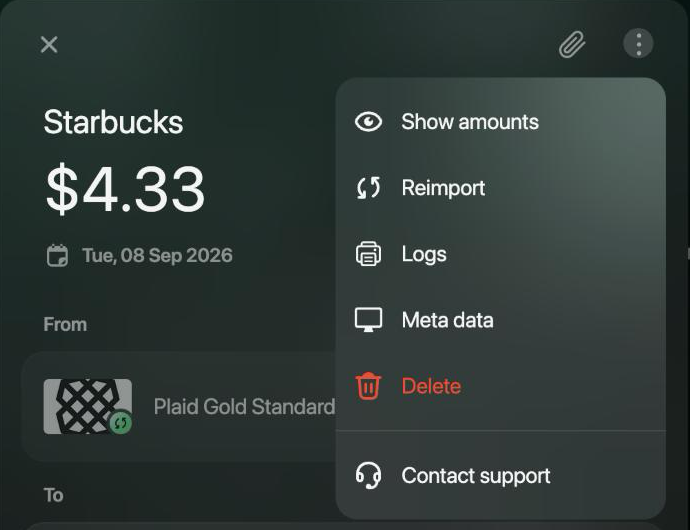Choose Reimport from the menu
Screen dimensions: 690x530
coord(443,188)
